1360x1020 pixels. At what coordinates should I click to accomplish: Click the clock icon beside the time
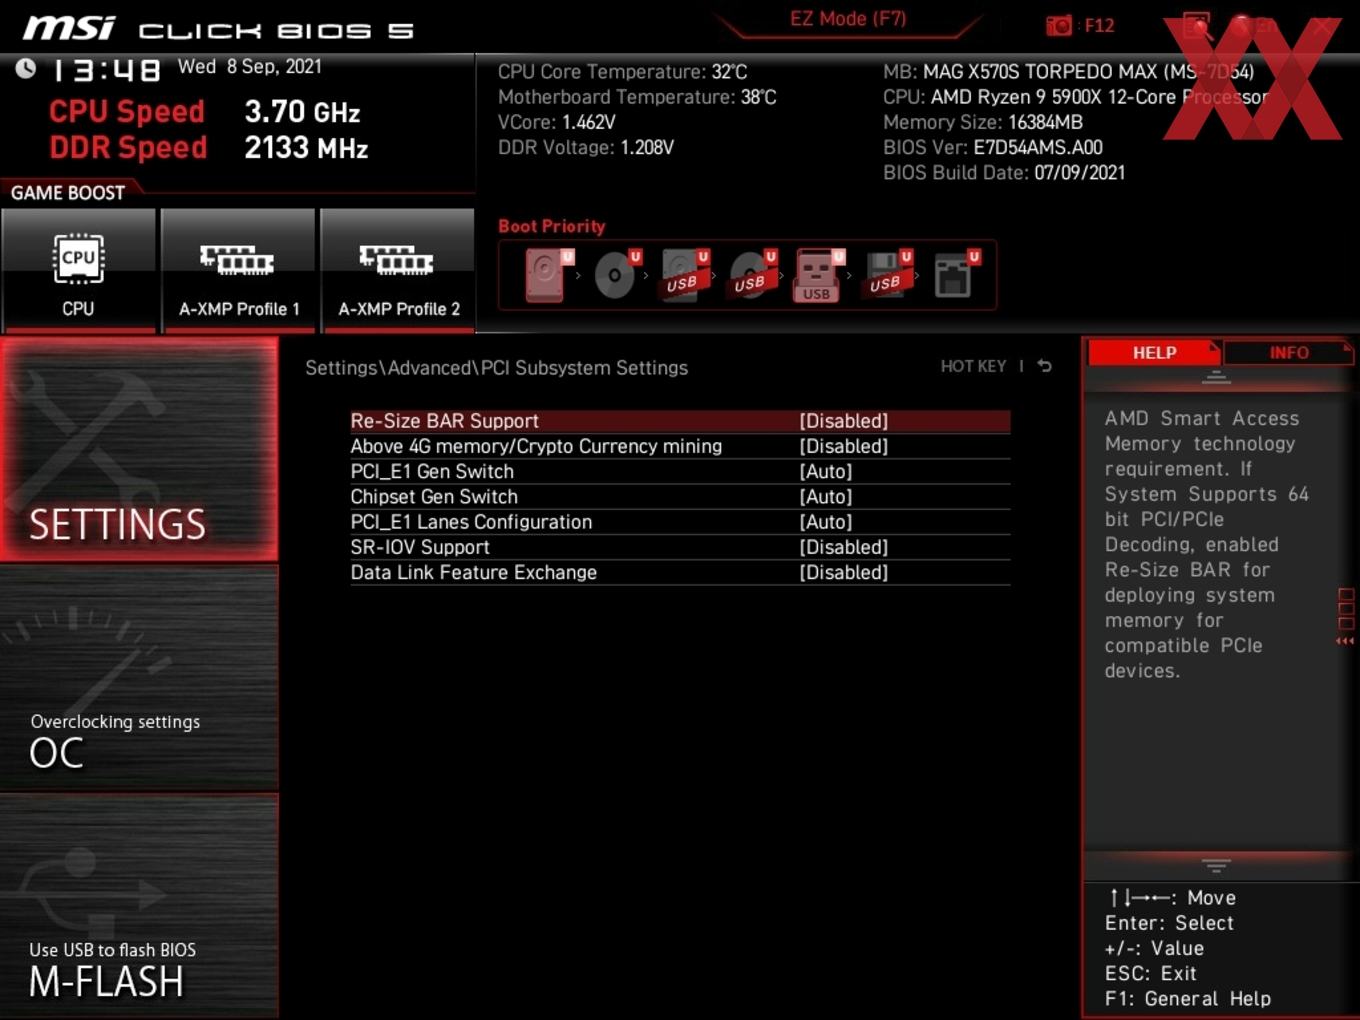pos(26,68)
